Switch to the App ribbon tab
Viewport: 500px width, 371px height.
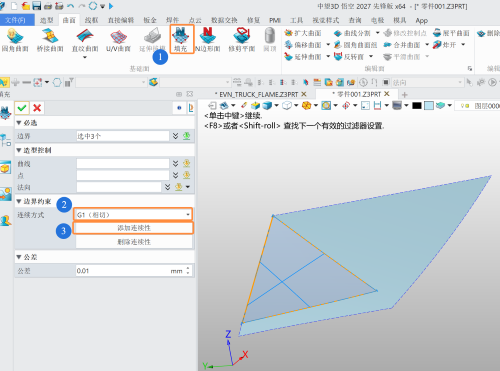[x=422, y=20]
